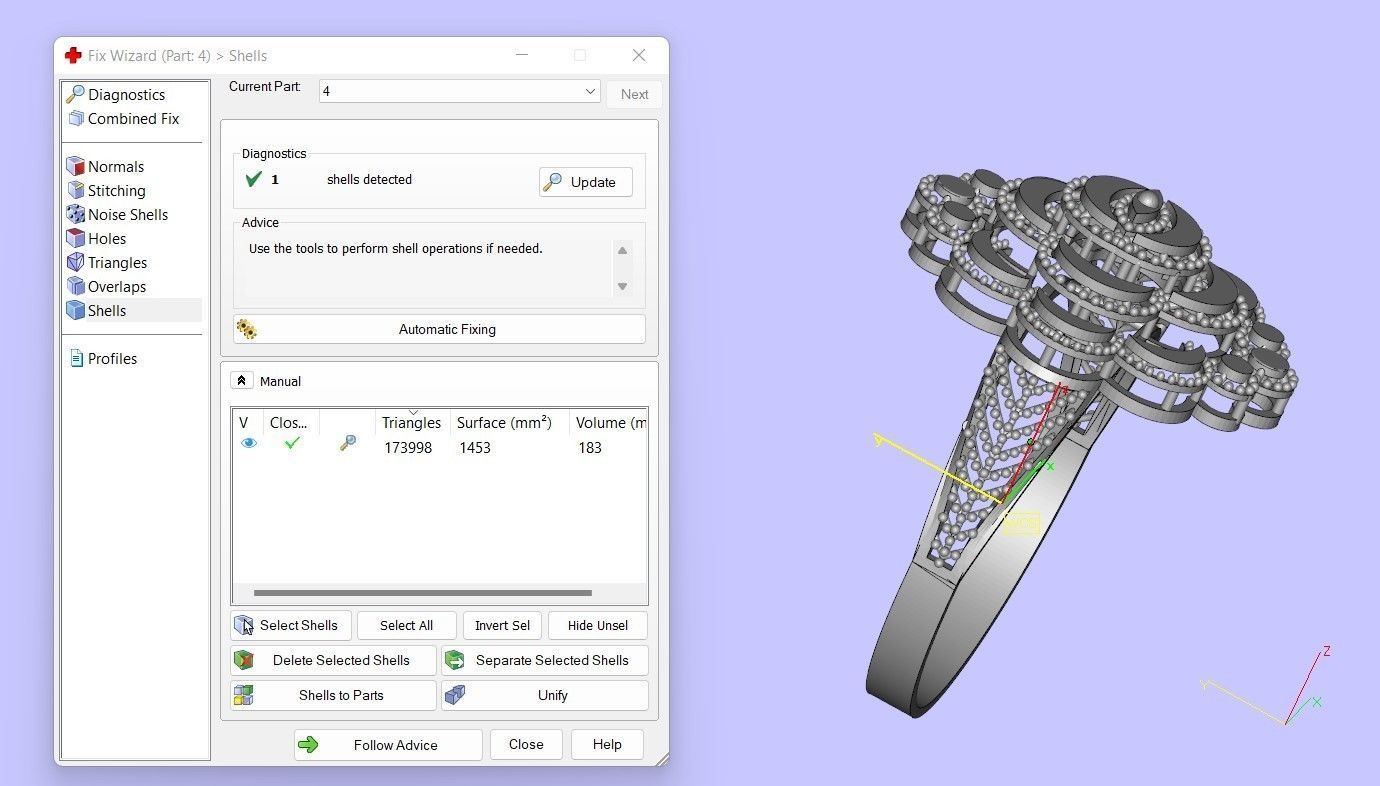The image size is (1380, 786).
Task: Open the Combined Fix page
Action: [x=133, y=118]
